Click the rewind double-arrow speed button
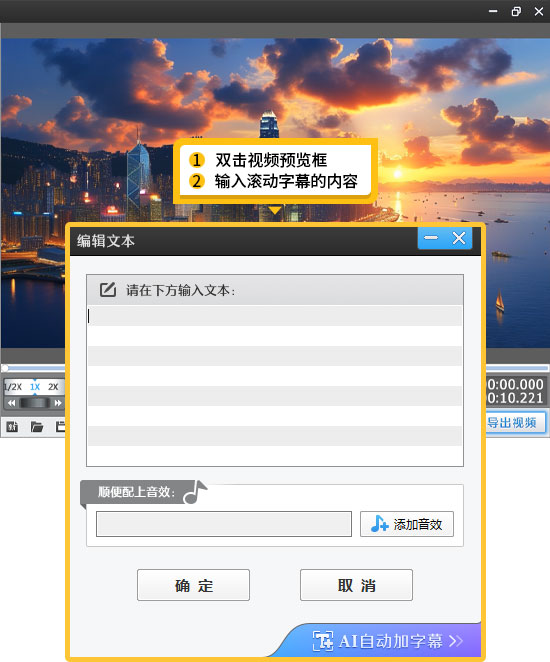 point(11,403)
